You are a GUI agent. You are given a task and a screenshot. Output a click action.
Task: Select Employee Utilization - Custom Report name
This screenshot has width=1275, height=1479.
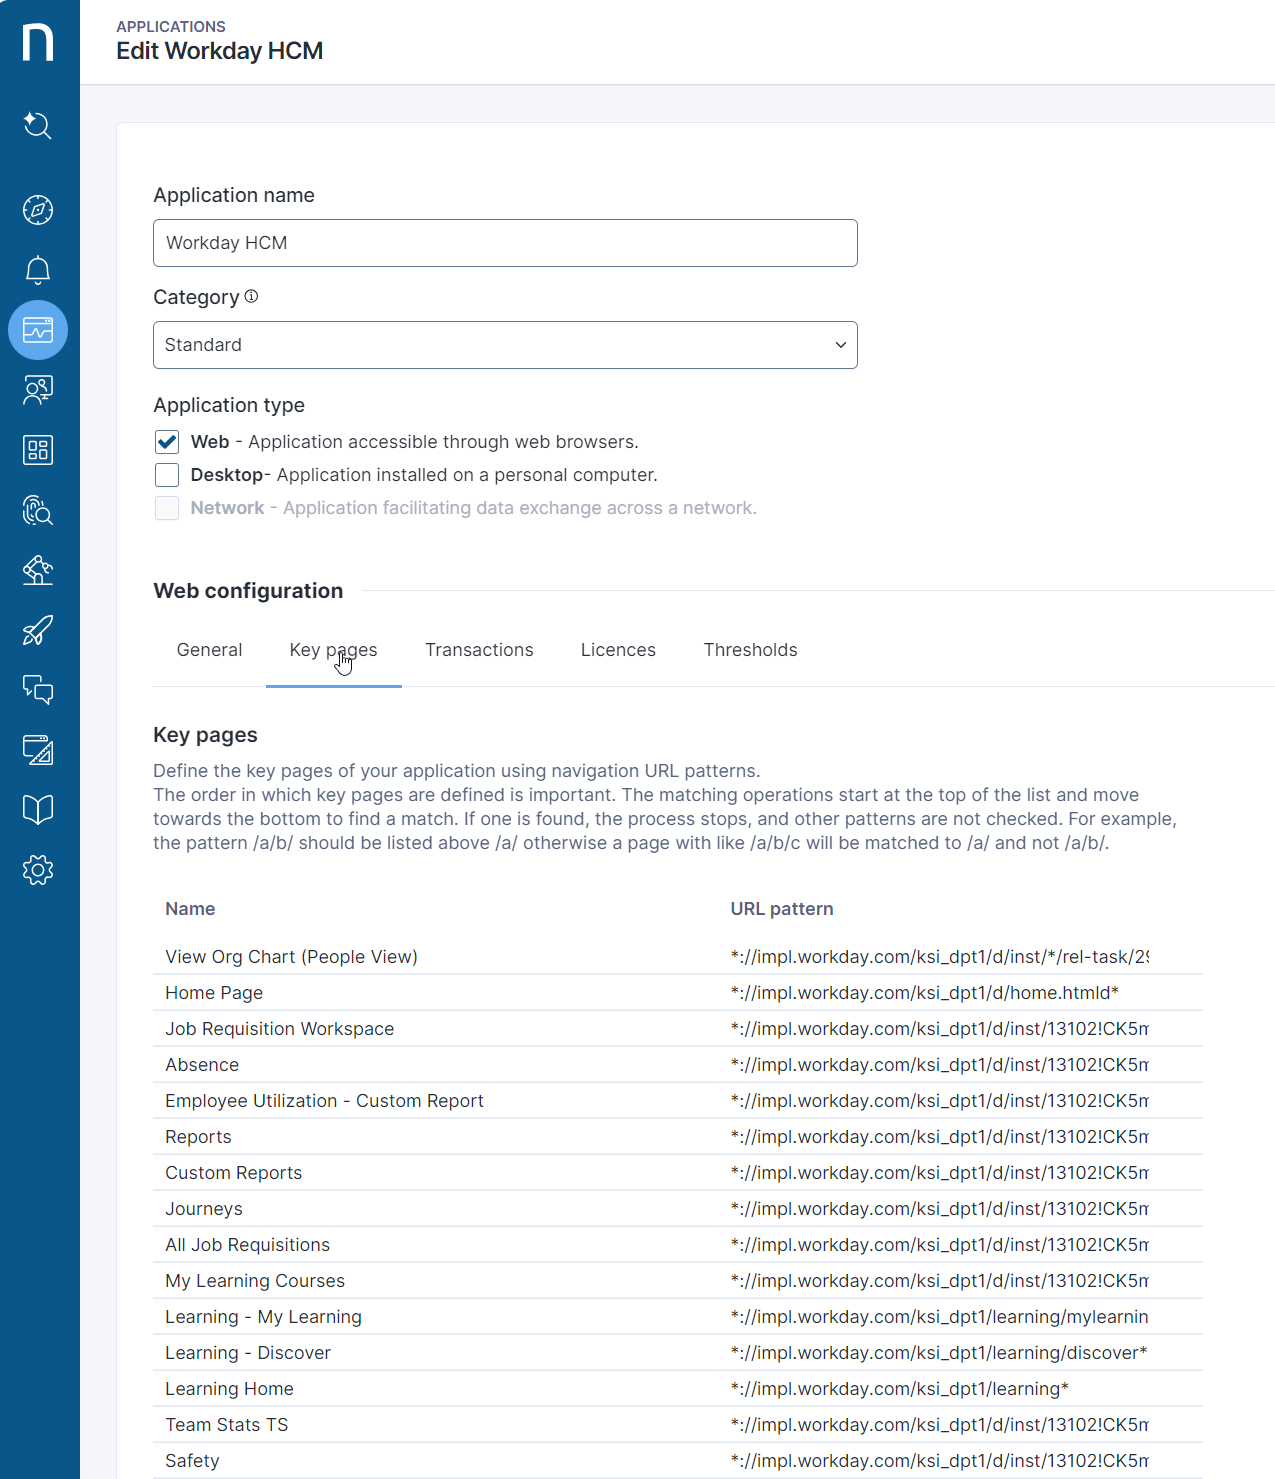click(324, 1101)
